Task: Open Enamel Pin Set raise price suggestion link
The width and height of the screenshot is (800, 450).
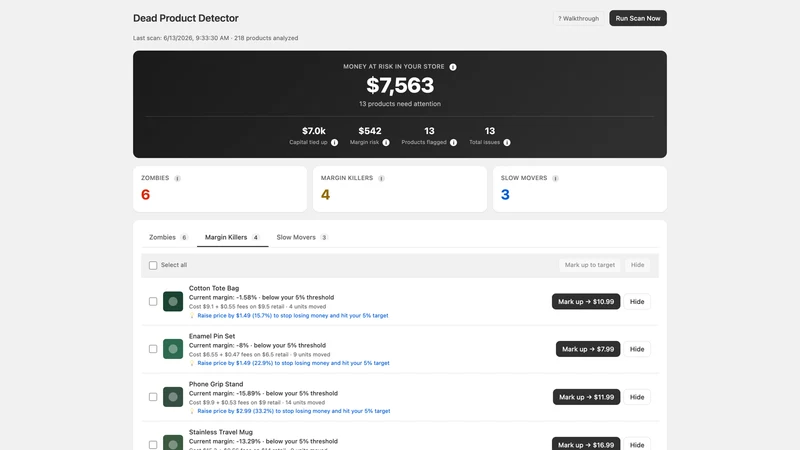Action: [293, 363]
